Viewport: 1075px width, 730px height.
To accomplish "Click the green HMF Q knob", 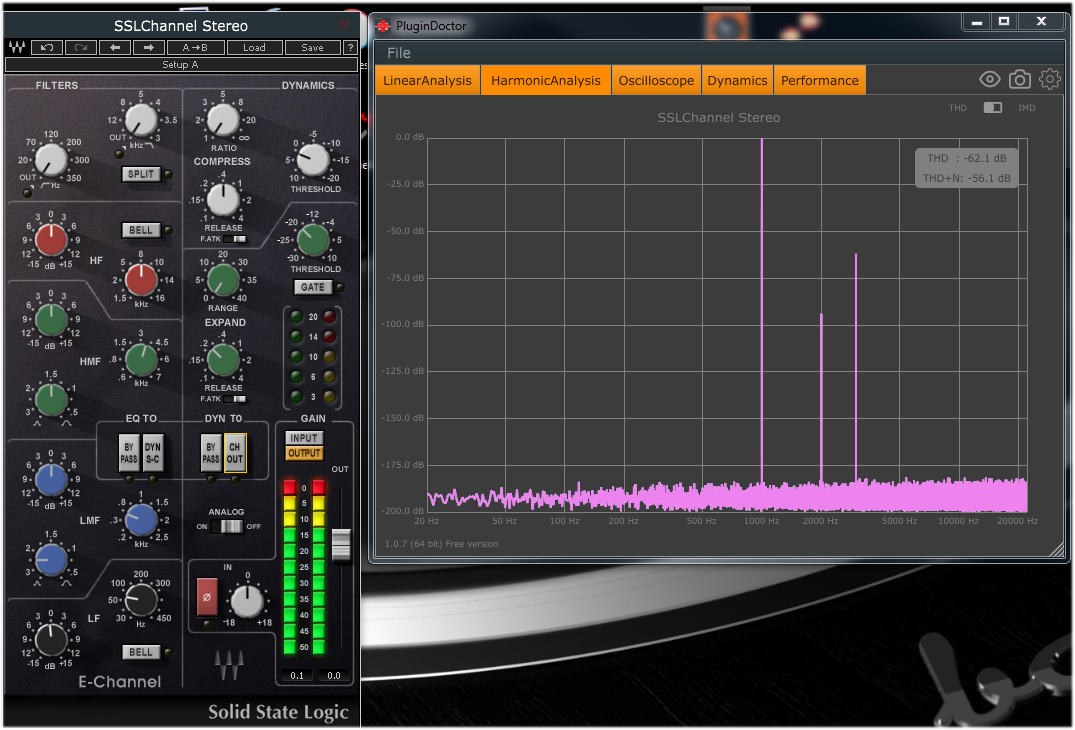I will click(x=51, y=400).
